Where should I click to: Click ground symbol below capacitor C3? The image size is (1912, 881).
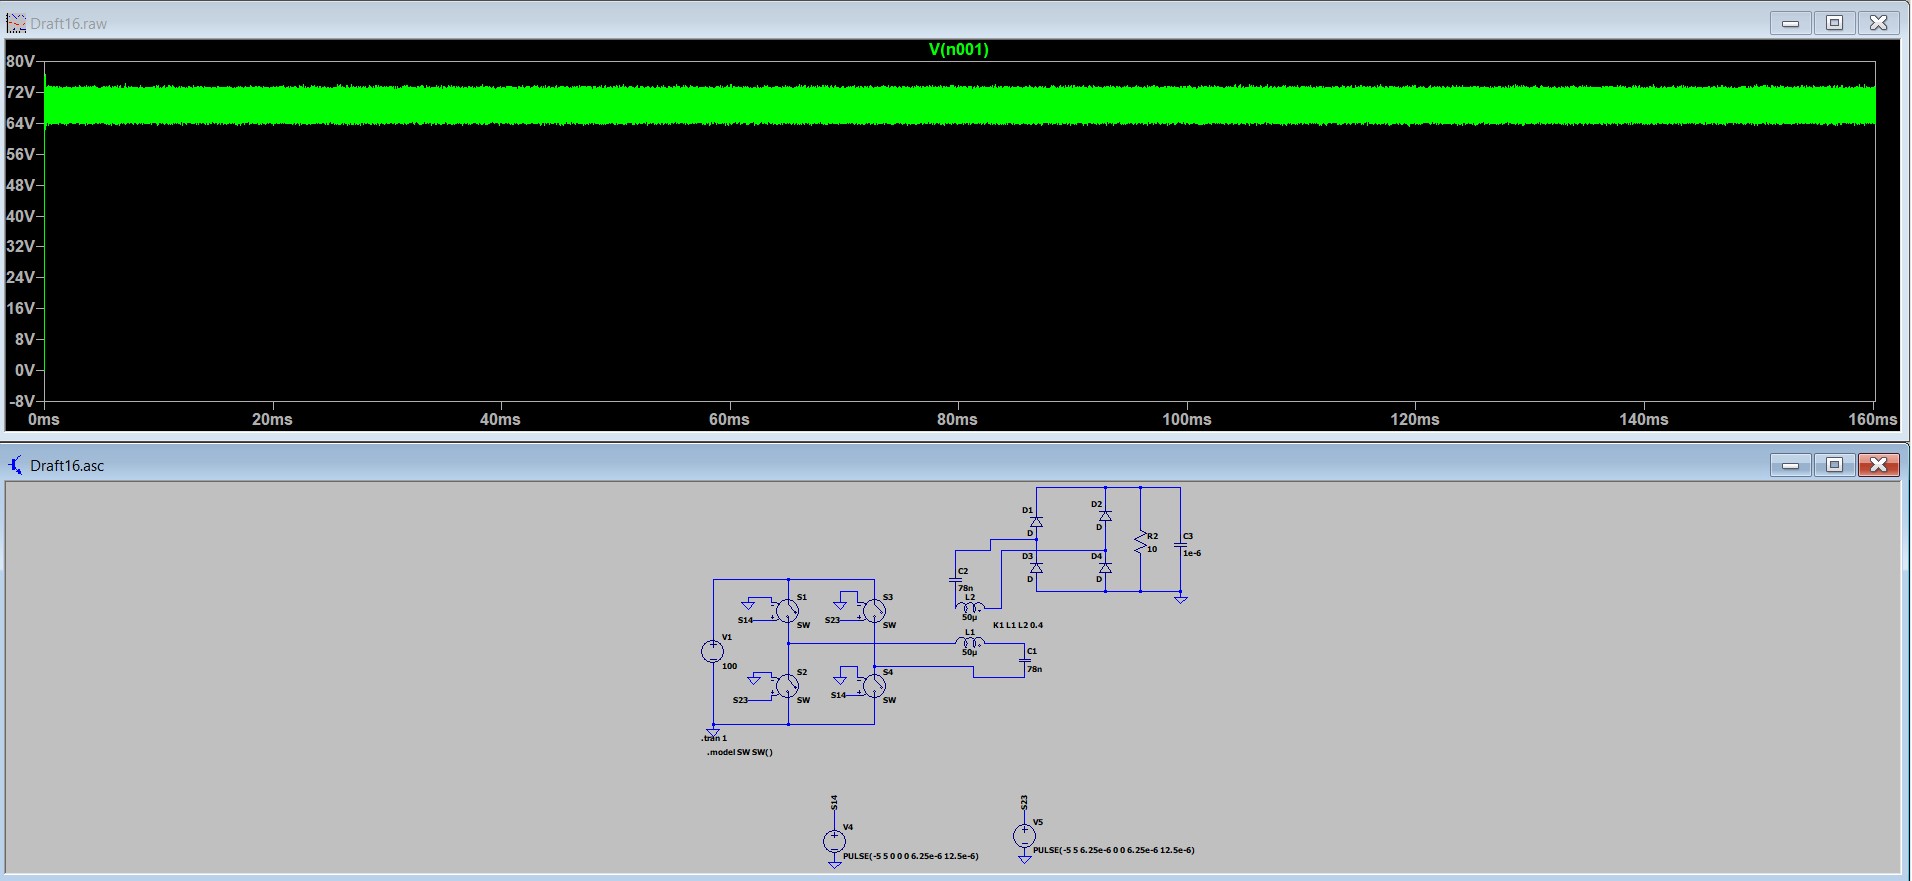(1180, 598)
